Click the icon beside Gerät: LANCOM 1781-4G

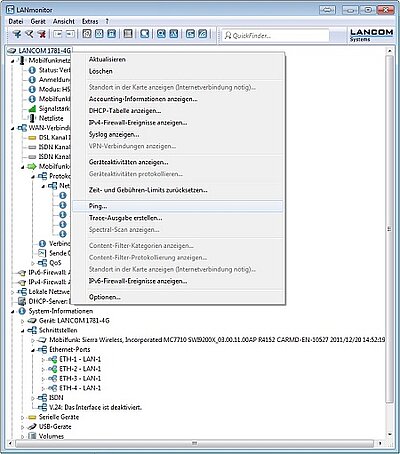coord(32,321)
